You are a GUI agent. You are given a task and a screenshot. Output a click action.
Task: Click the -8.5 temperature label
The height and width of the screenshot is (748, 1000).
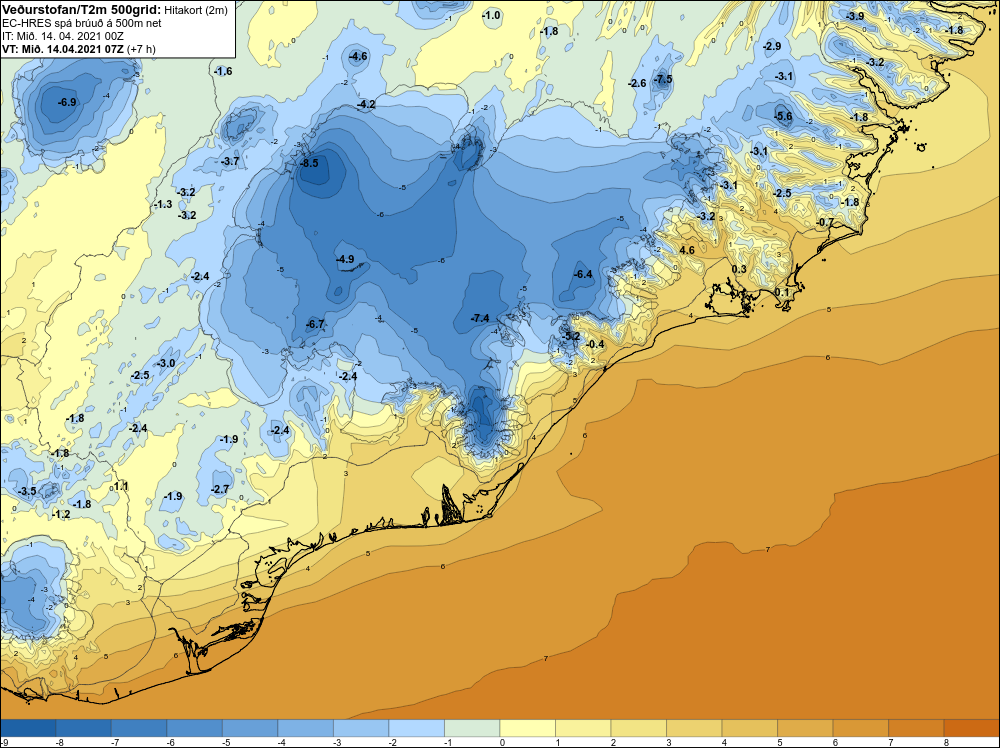click(309, 163)
